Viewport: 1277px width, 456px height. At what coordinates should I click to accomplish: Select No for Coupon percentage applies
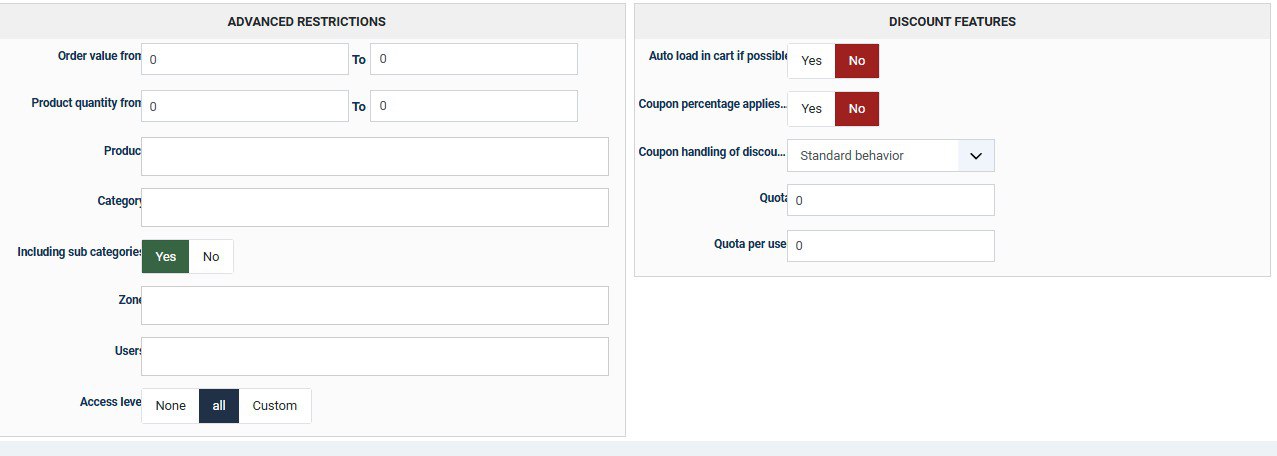(857, 109)
